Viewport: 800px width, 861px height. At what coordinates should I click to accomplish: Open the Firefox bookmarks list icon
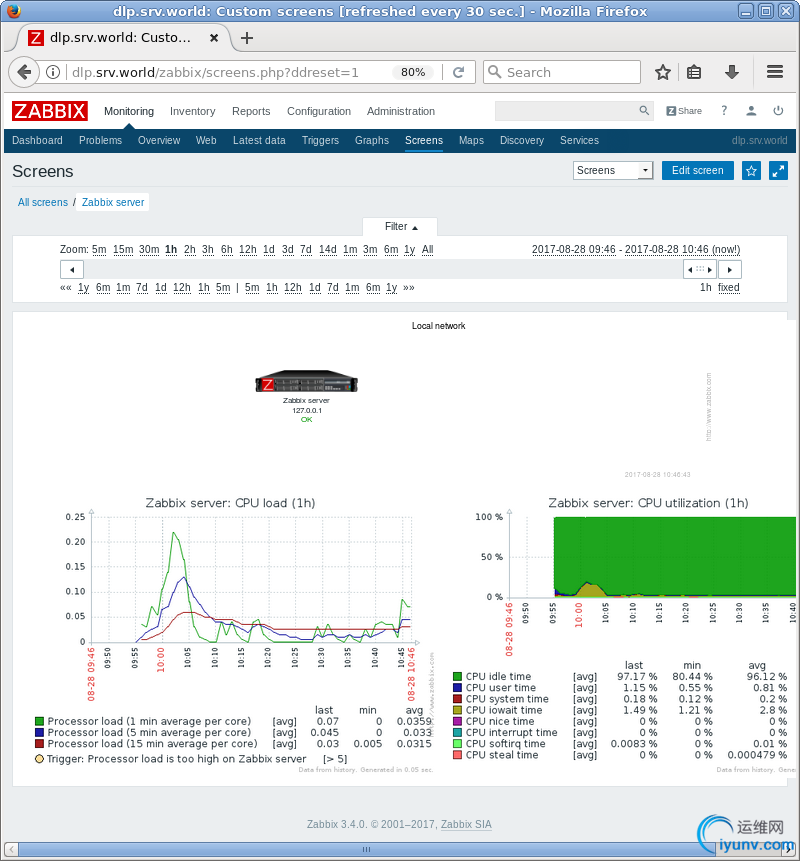[694, 72]
